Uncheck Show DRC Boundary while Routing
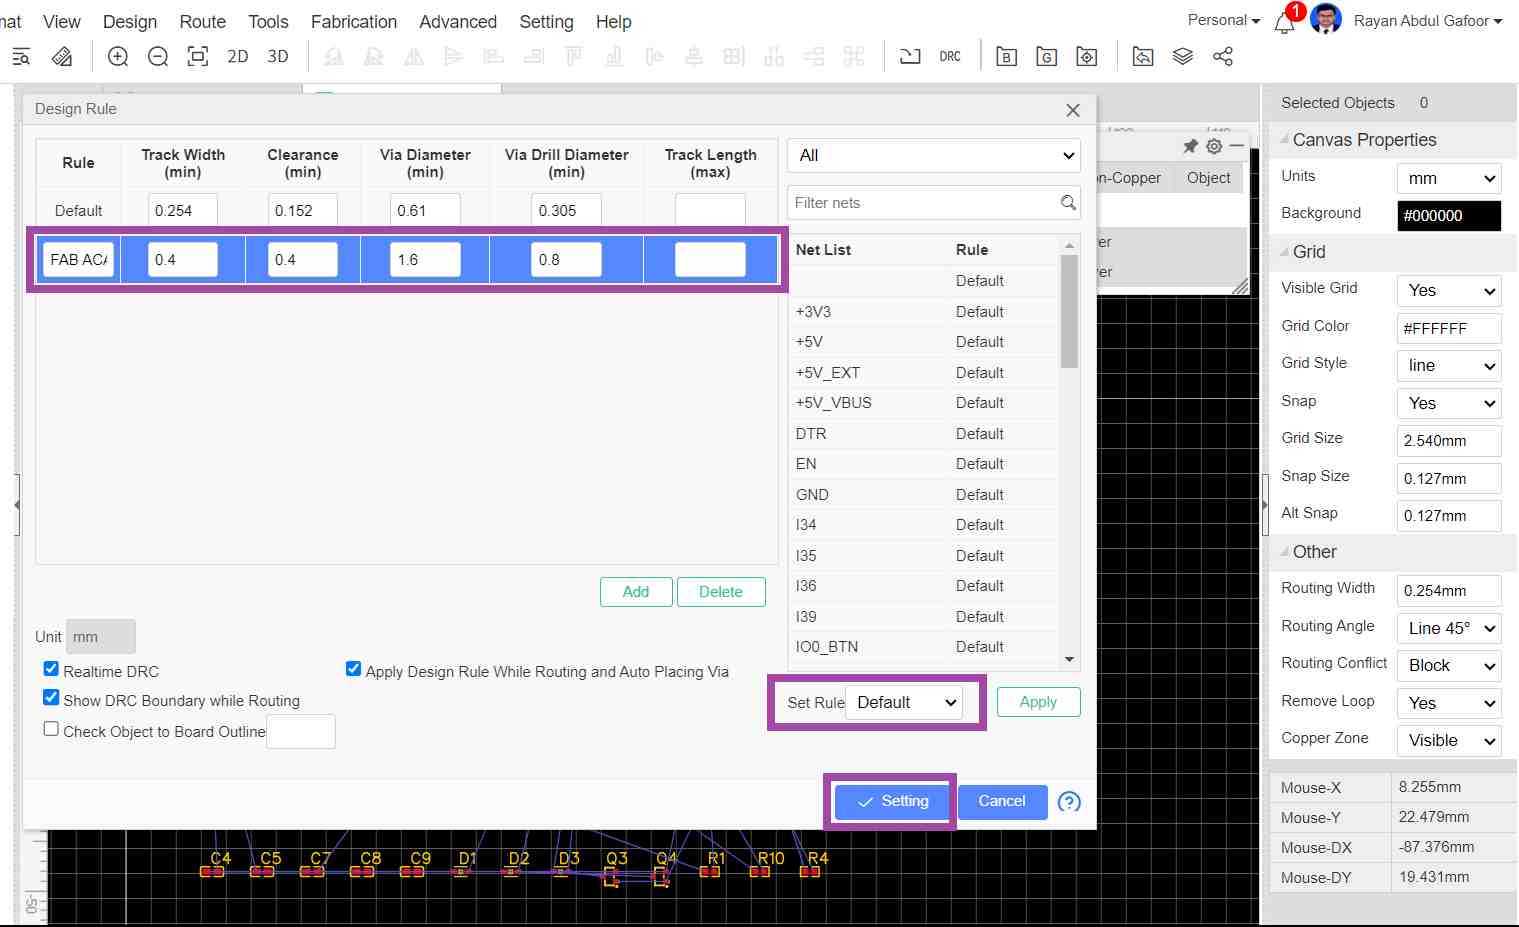The image size is (1519, 927). (51, 698)
